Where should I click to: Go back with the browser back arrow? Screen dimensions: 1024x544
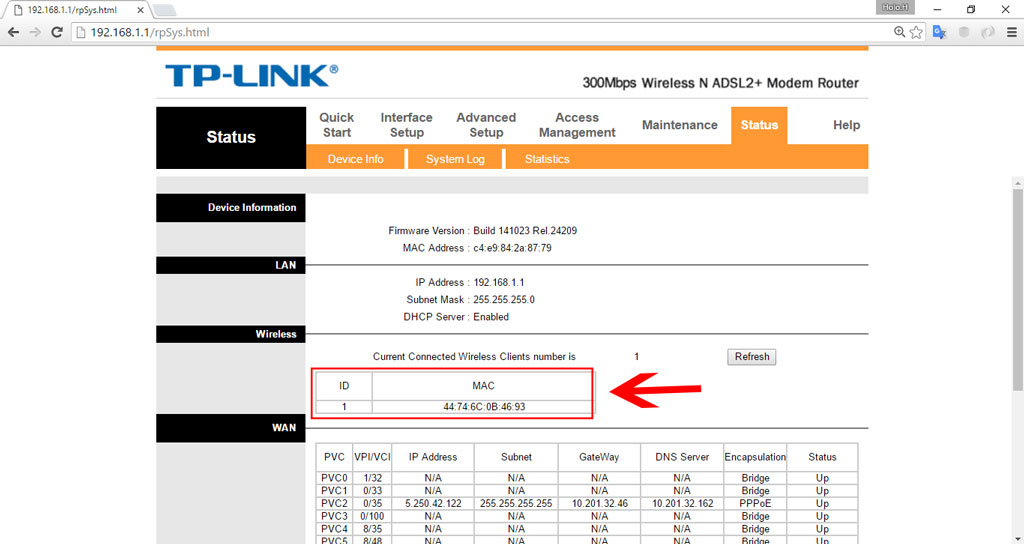click(13, 32)
